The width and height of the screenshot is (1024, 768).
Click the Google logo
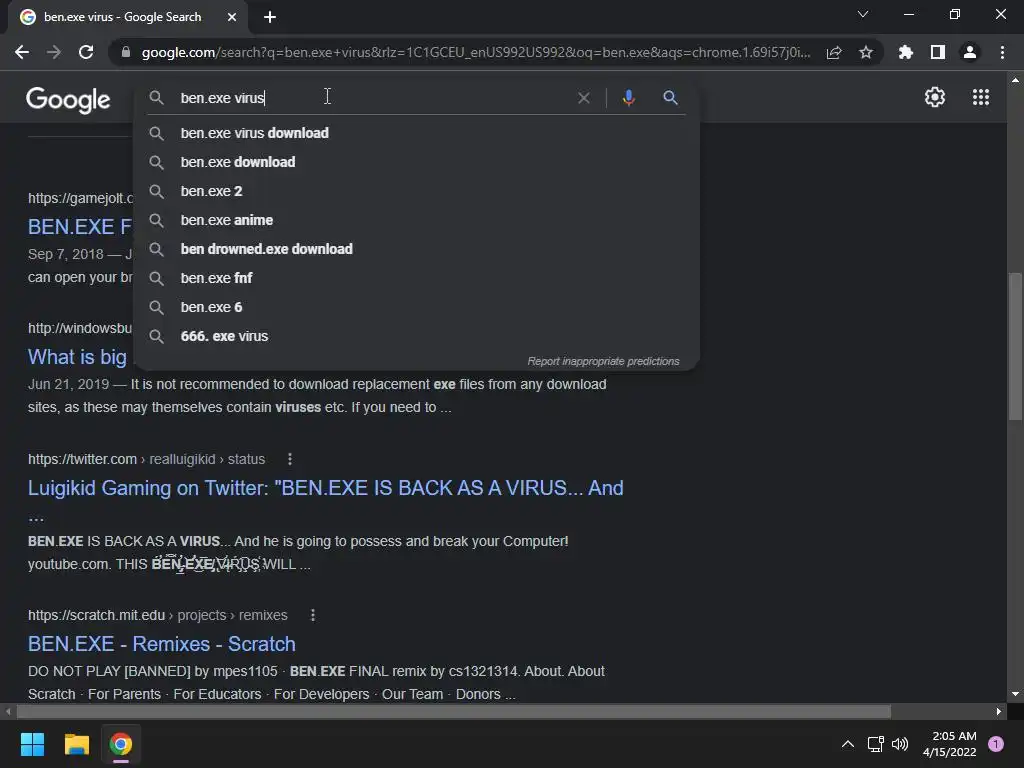click(x=68, y=99)
